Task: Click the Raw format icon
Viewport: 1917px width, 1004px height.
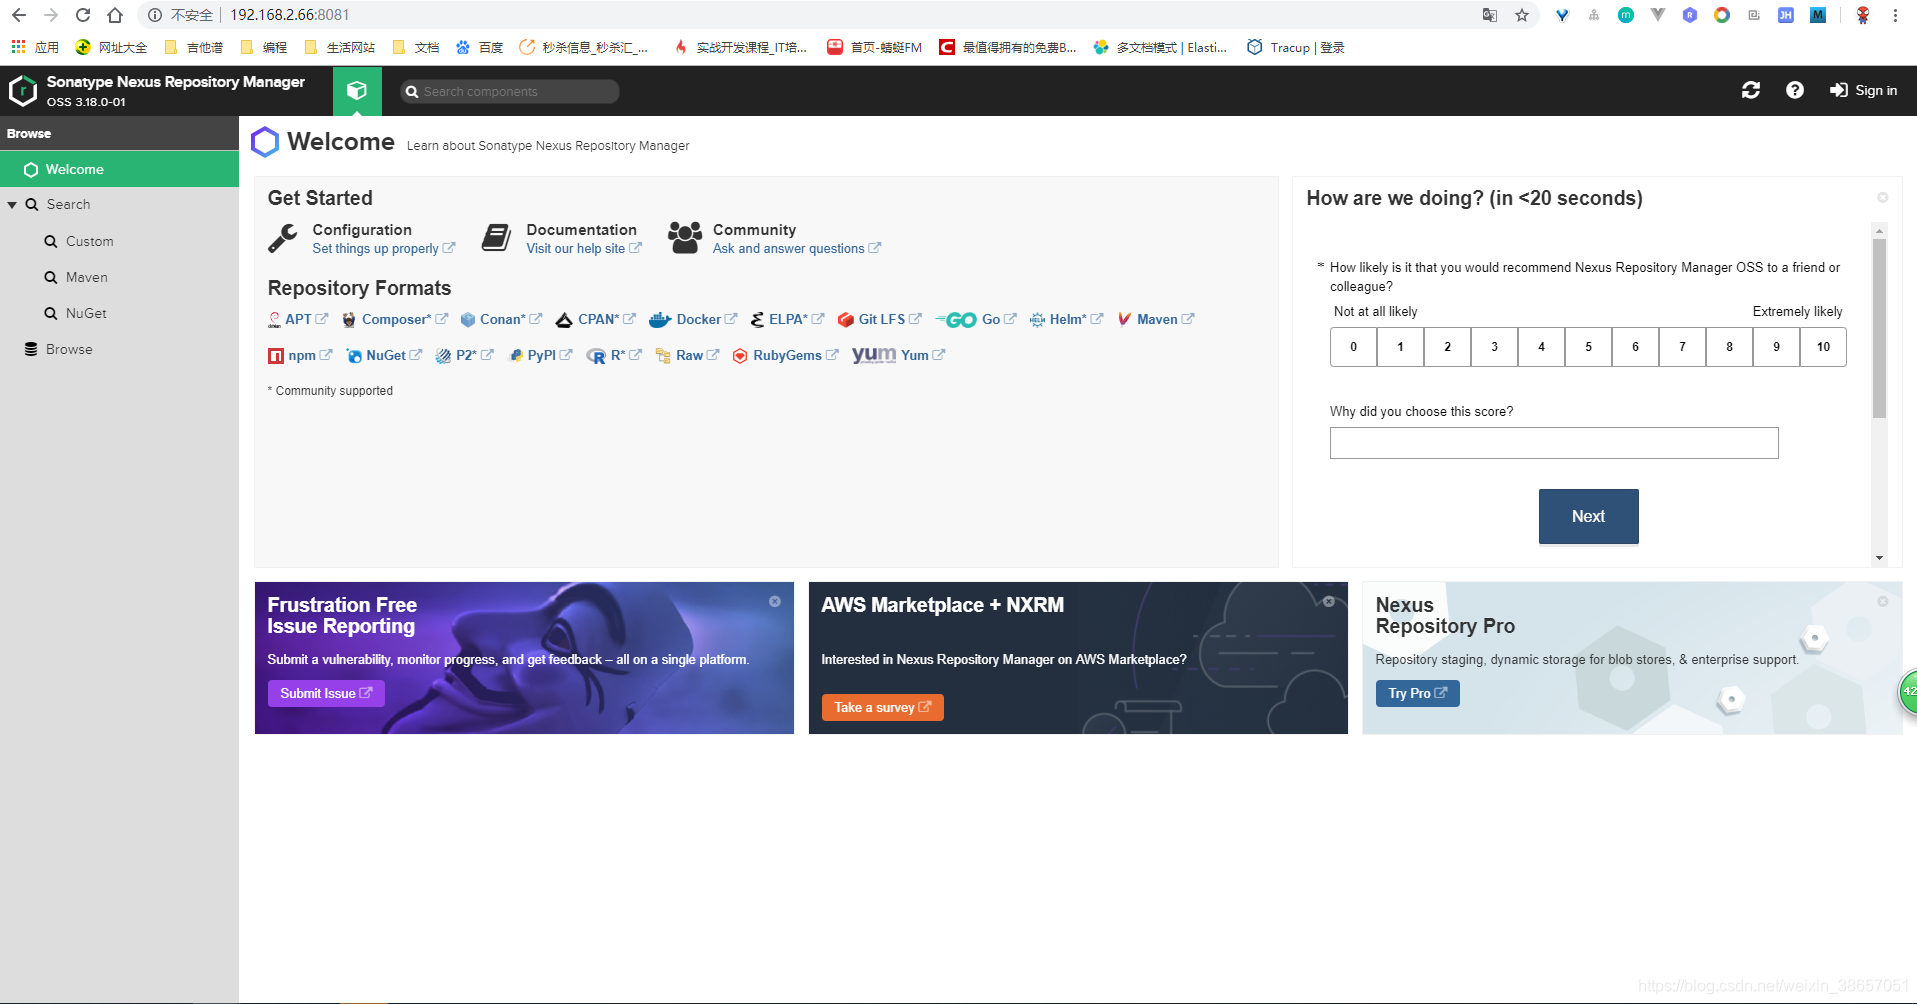Action: [x=663, y=356]
